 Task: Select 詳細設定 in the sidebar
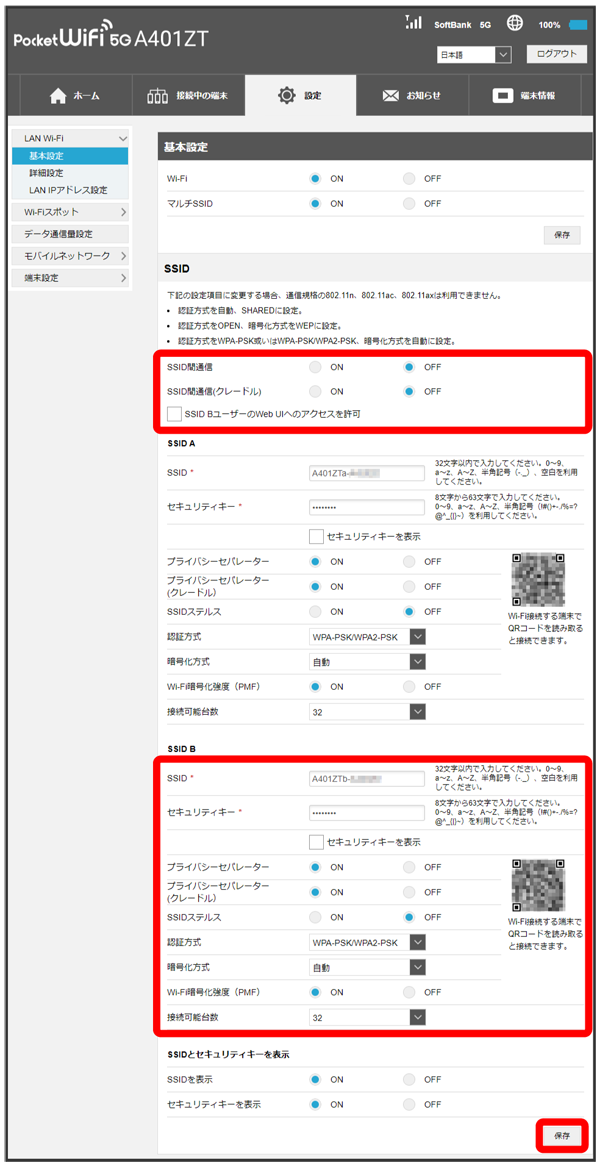tap(46, 173)
